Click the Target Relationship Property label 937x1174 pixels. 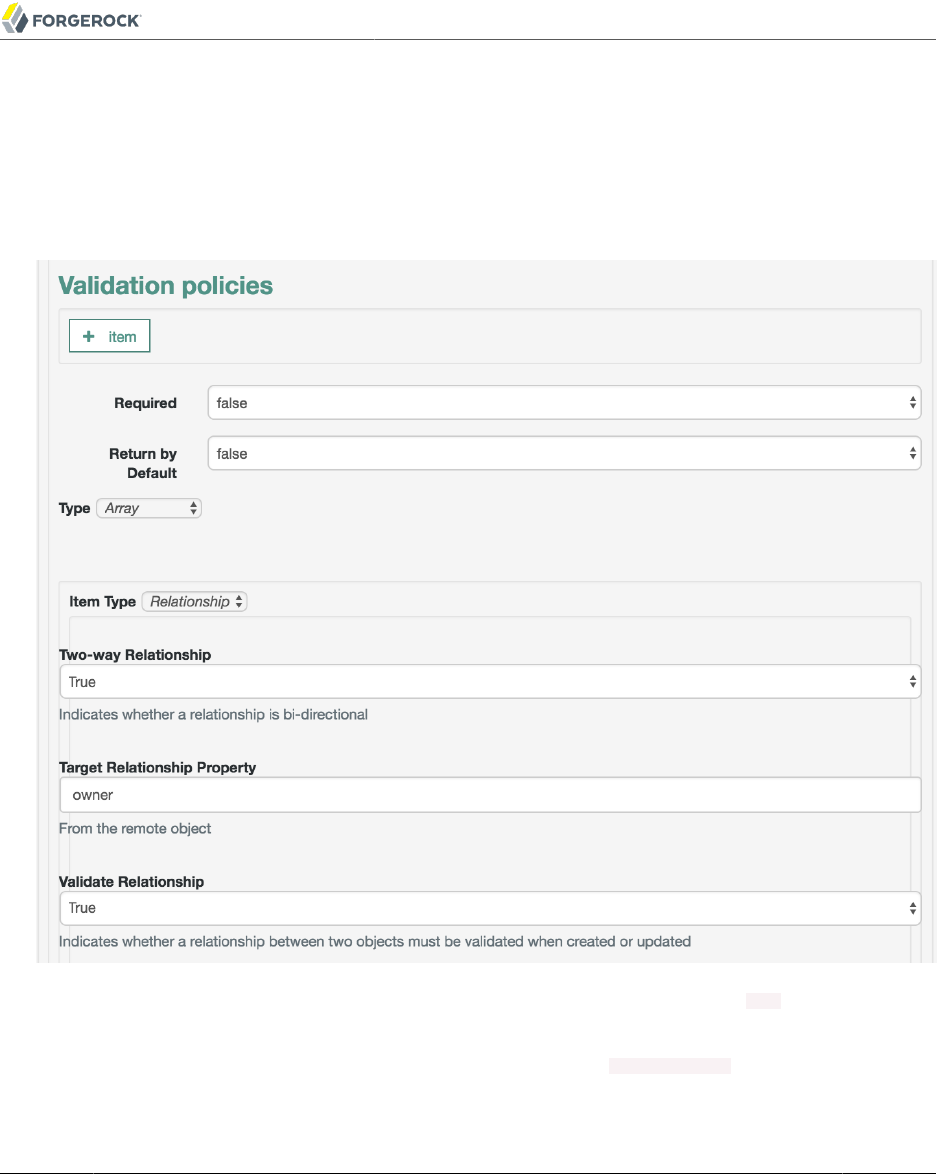[157, 768]
